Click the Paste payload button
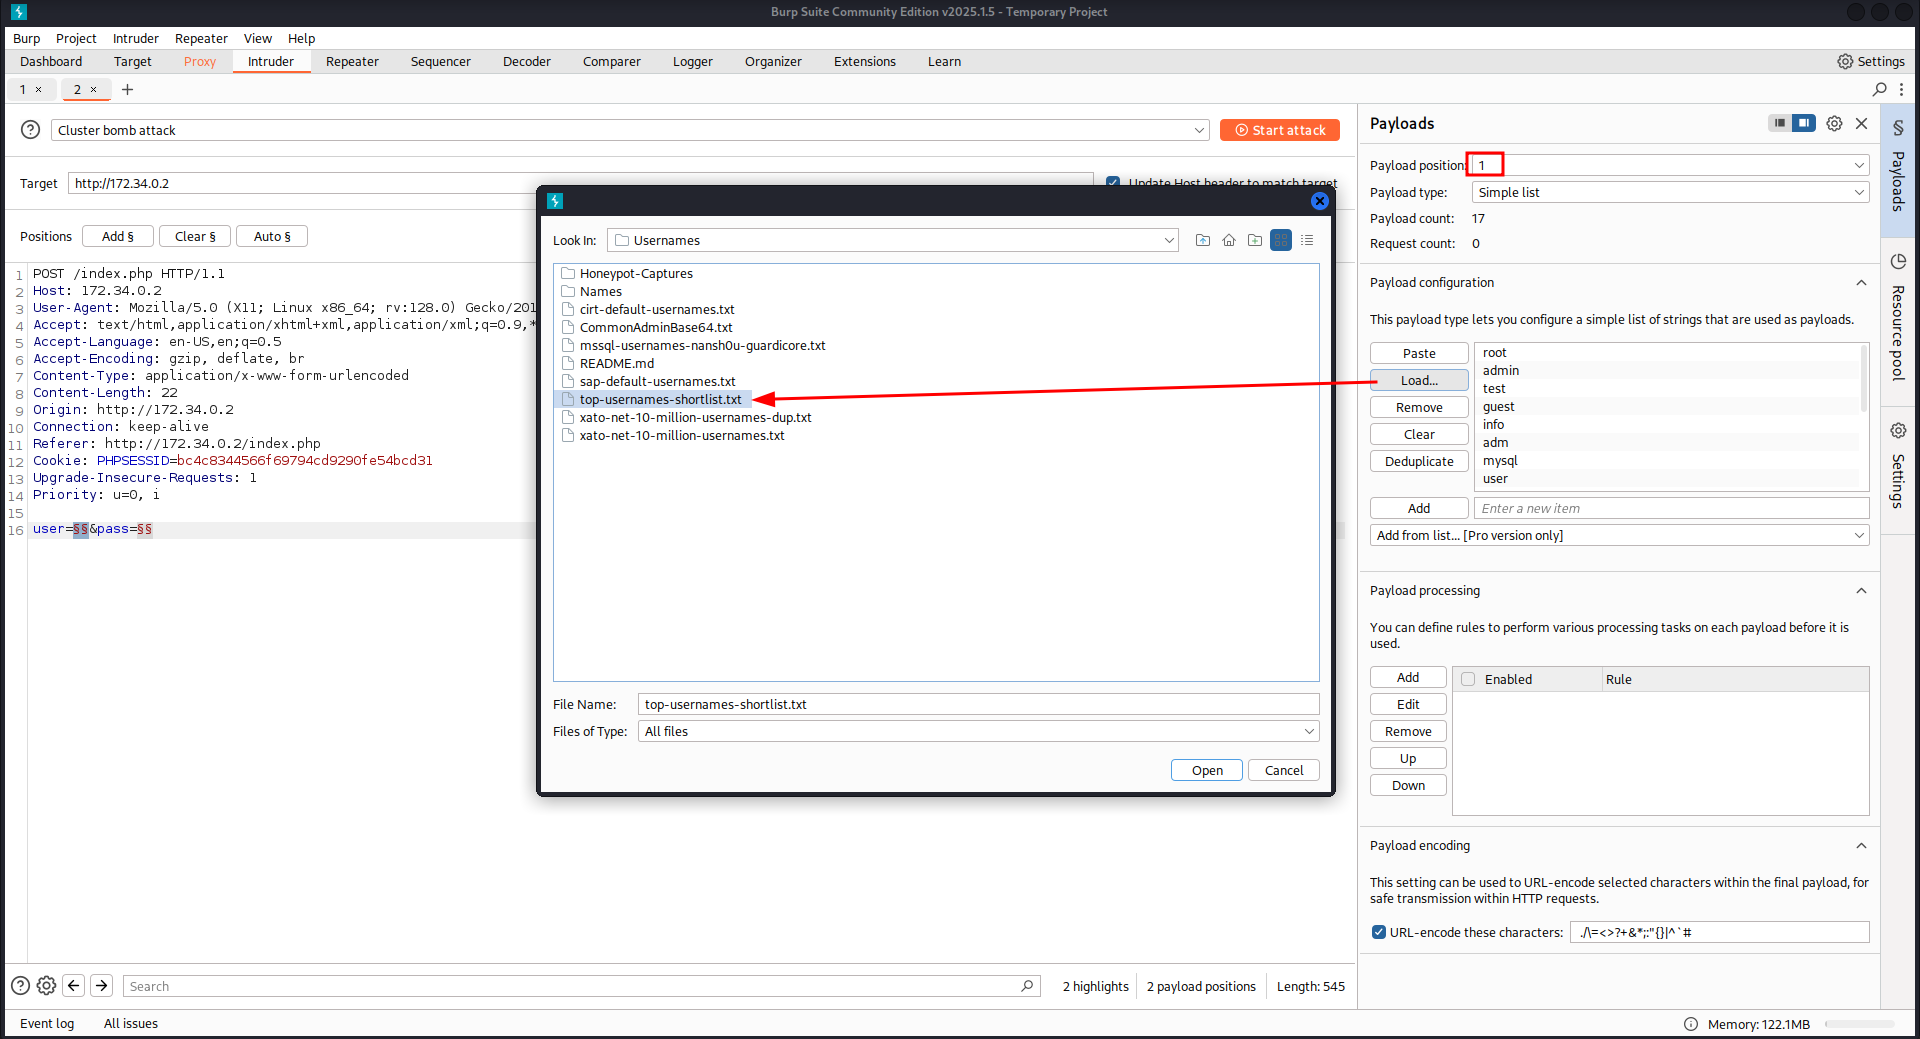Image resolution: width=1920 pixels, height=1039 pixels. click(1419, 353)
